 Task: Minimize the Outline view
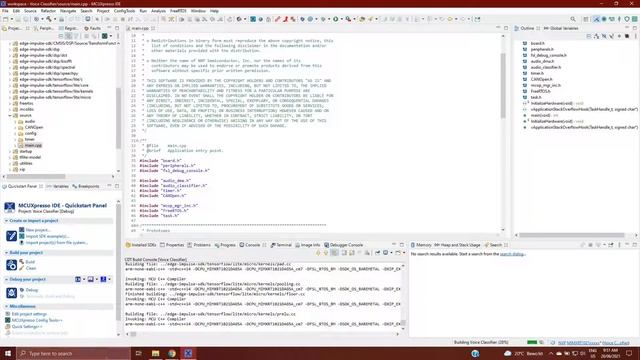(627, 28)
